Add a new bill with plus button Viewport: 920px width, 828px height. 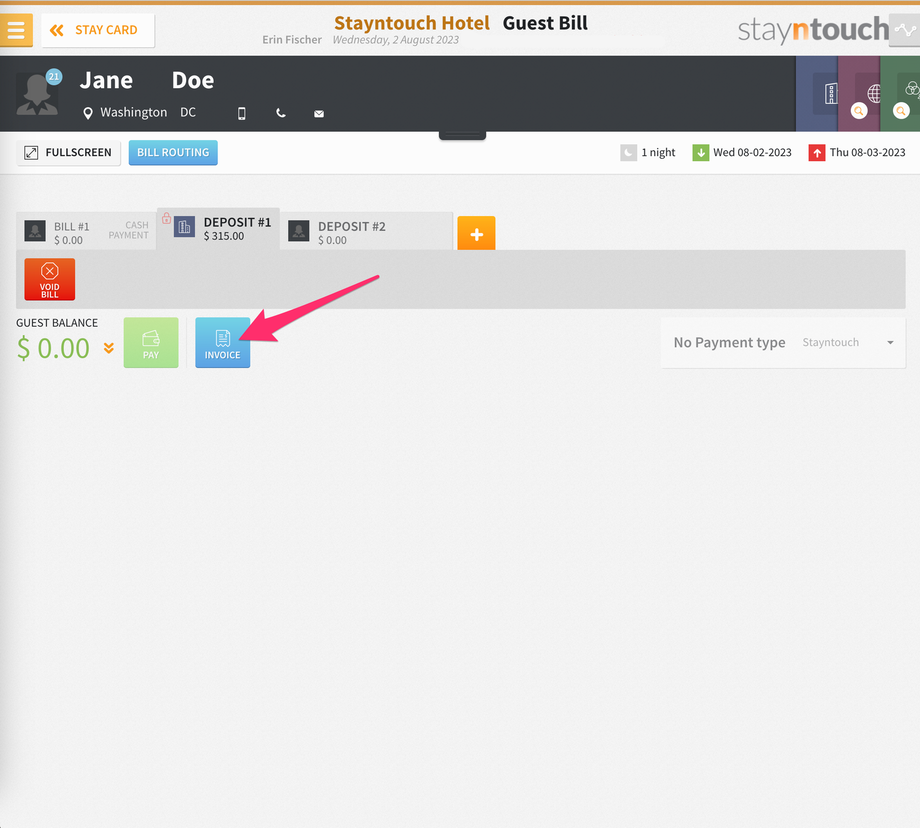point(476,233)
